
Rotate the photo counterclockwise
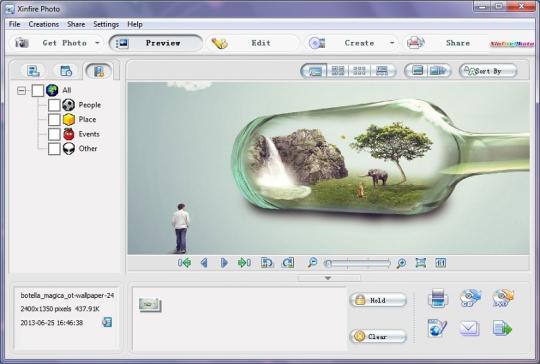point(267,263)
